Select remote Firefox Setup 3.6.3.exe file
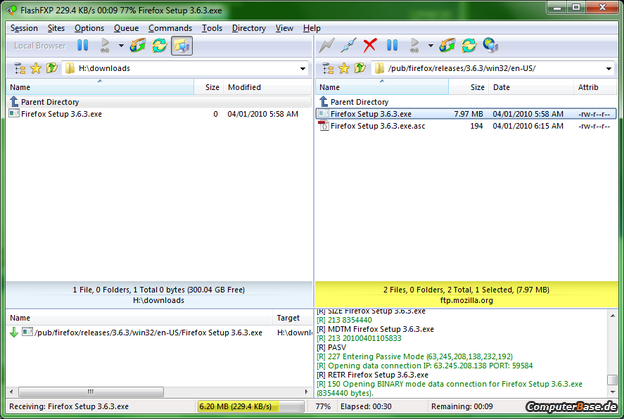Viewport: 624px width, 419px height. tap(466, 114)
